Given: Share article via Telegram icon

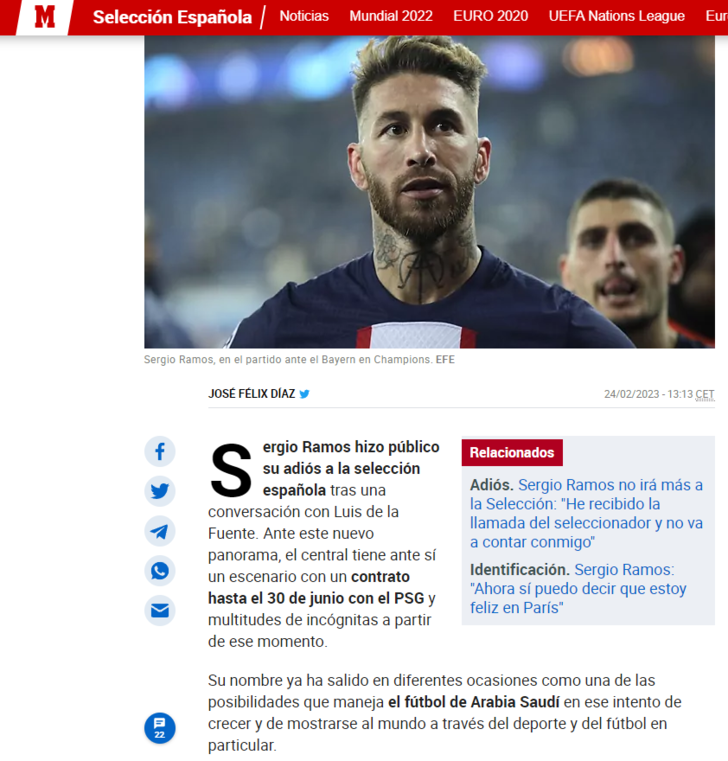Looking at the screenshot, I should pyautogui.click(x=160, y=531).
